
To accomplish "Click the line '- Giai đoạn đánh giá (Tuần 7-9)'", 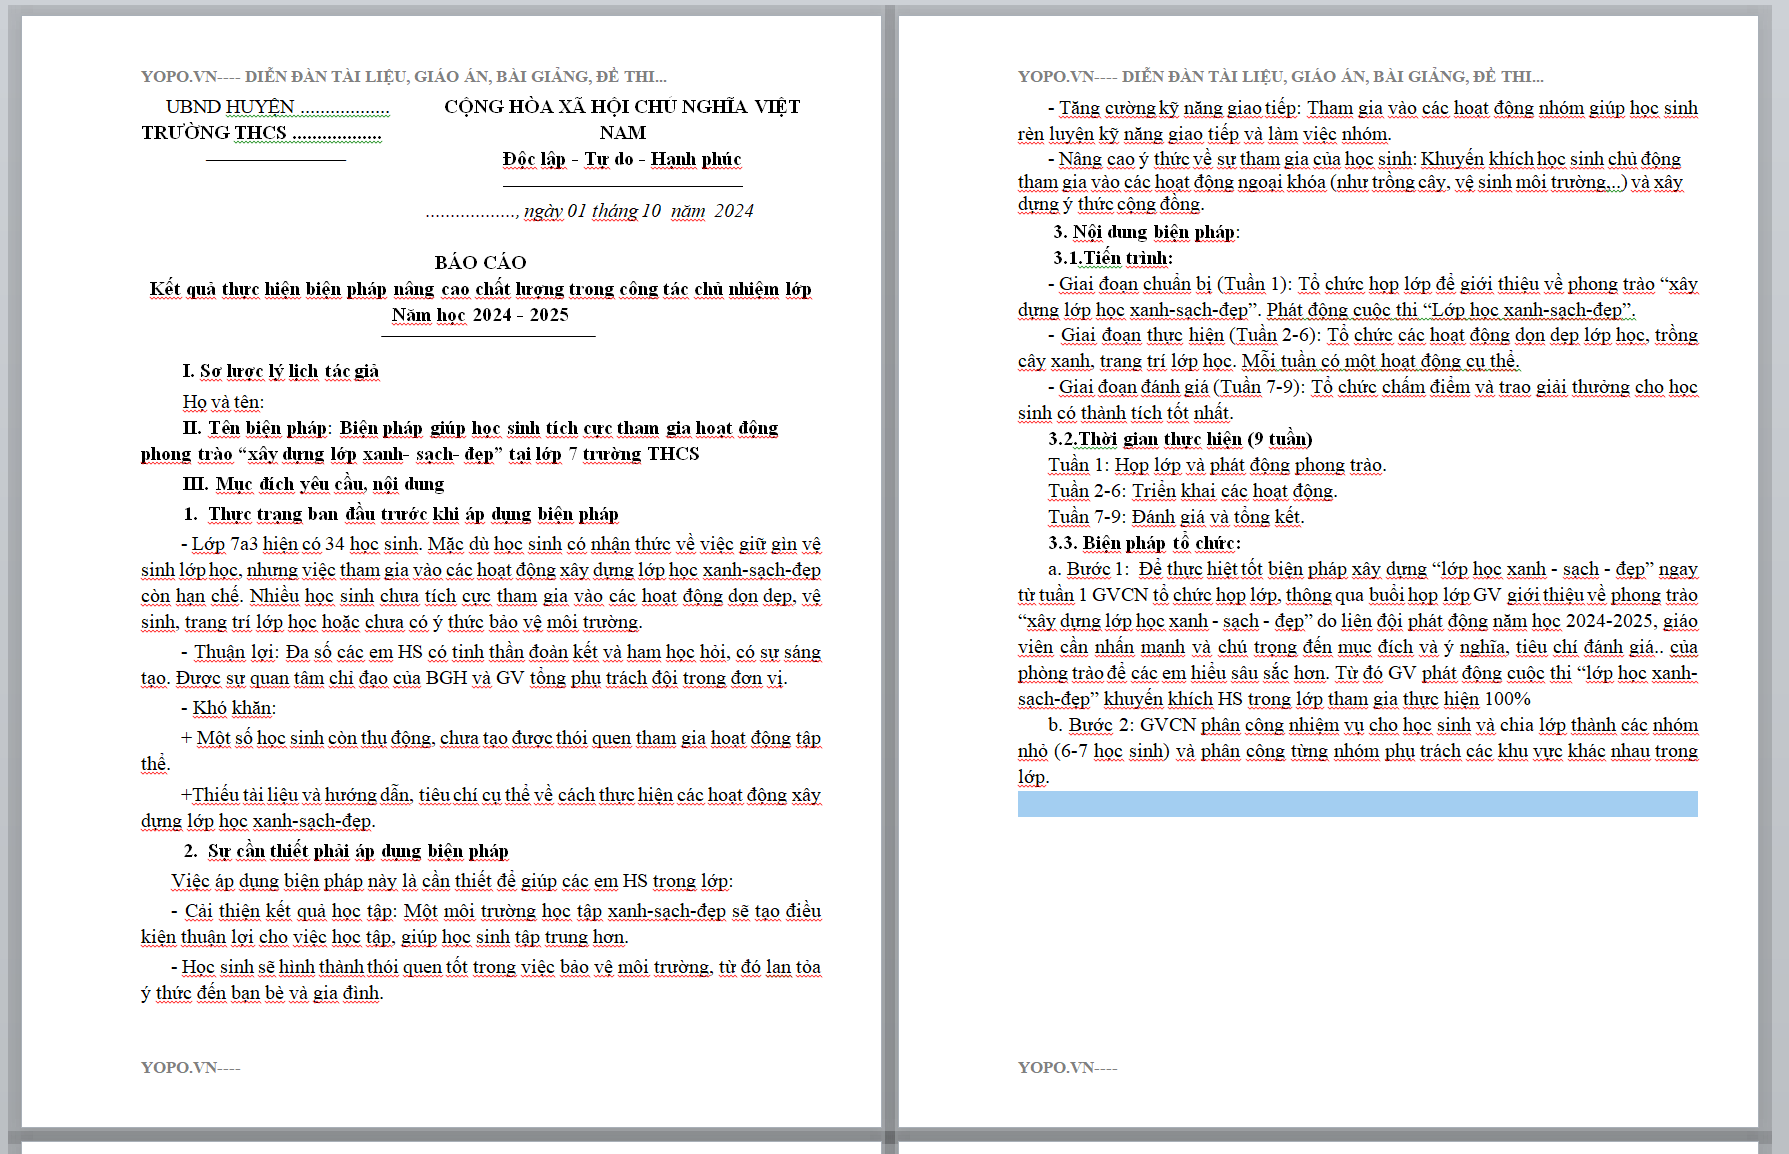I will point(1373,387).
